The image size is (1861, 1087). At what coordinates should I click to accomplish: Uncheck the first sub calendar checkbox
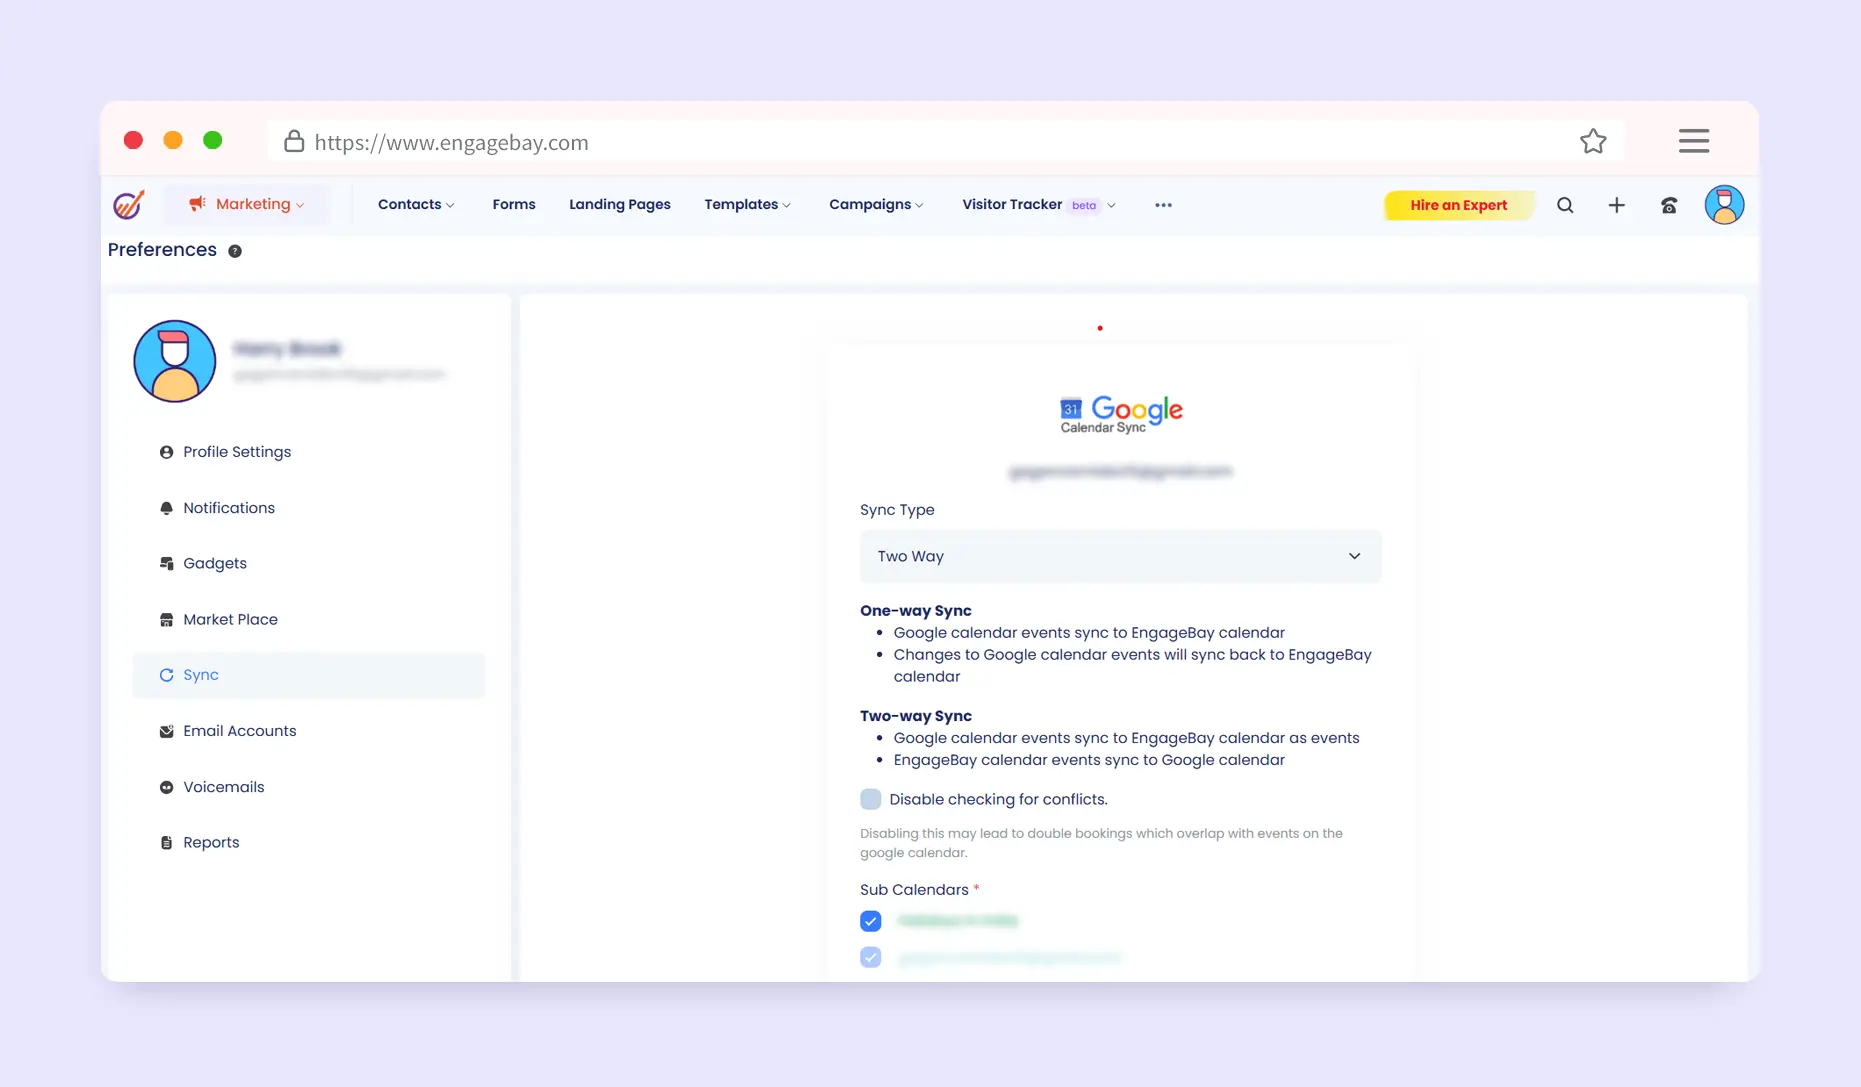871,921
